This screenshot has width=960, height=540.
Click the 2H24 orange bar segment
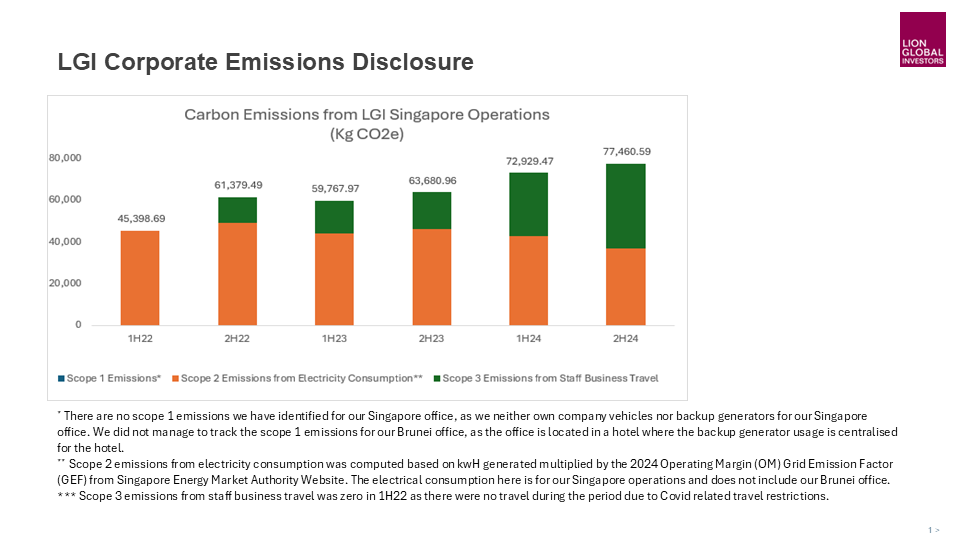[626, 287]
